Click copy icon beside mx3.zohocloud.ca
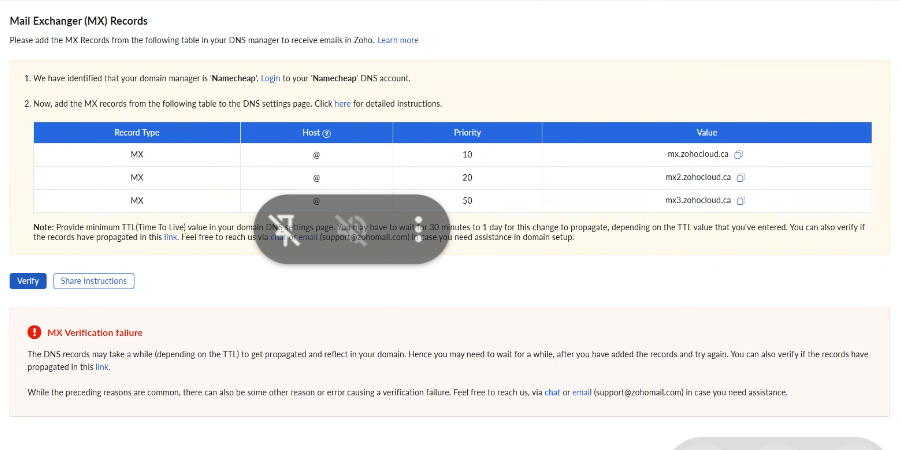 (741, 201)
